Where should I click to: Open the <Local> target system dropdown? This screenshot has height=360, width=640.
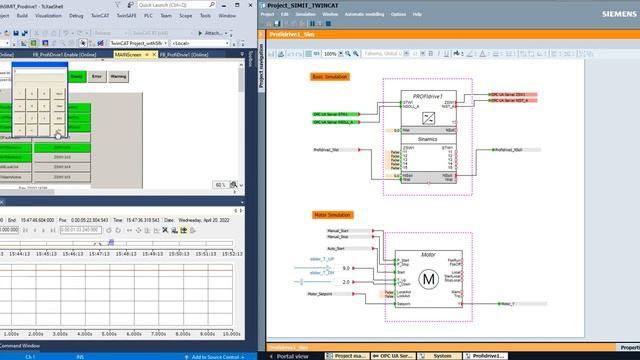point(200,43)
